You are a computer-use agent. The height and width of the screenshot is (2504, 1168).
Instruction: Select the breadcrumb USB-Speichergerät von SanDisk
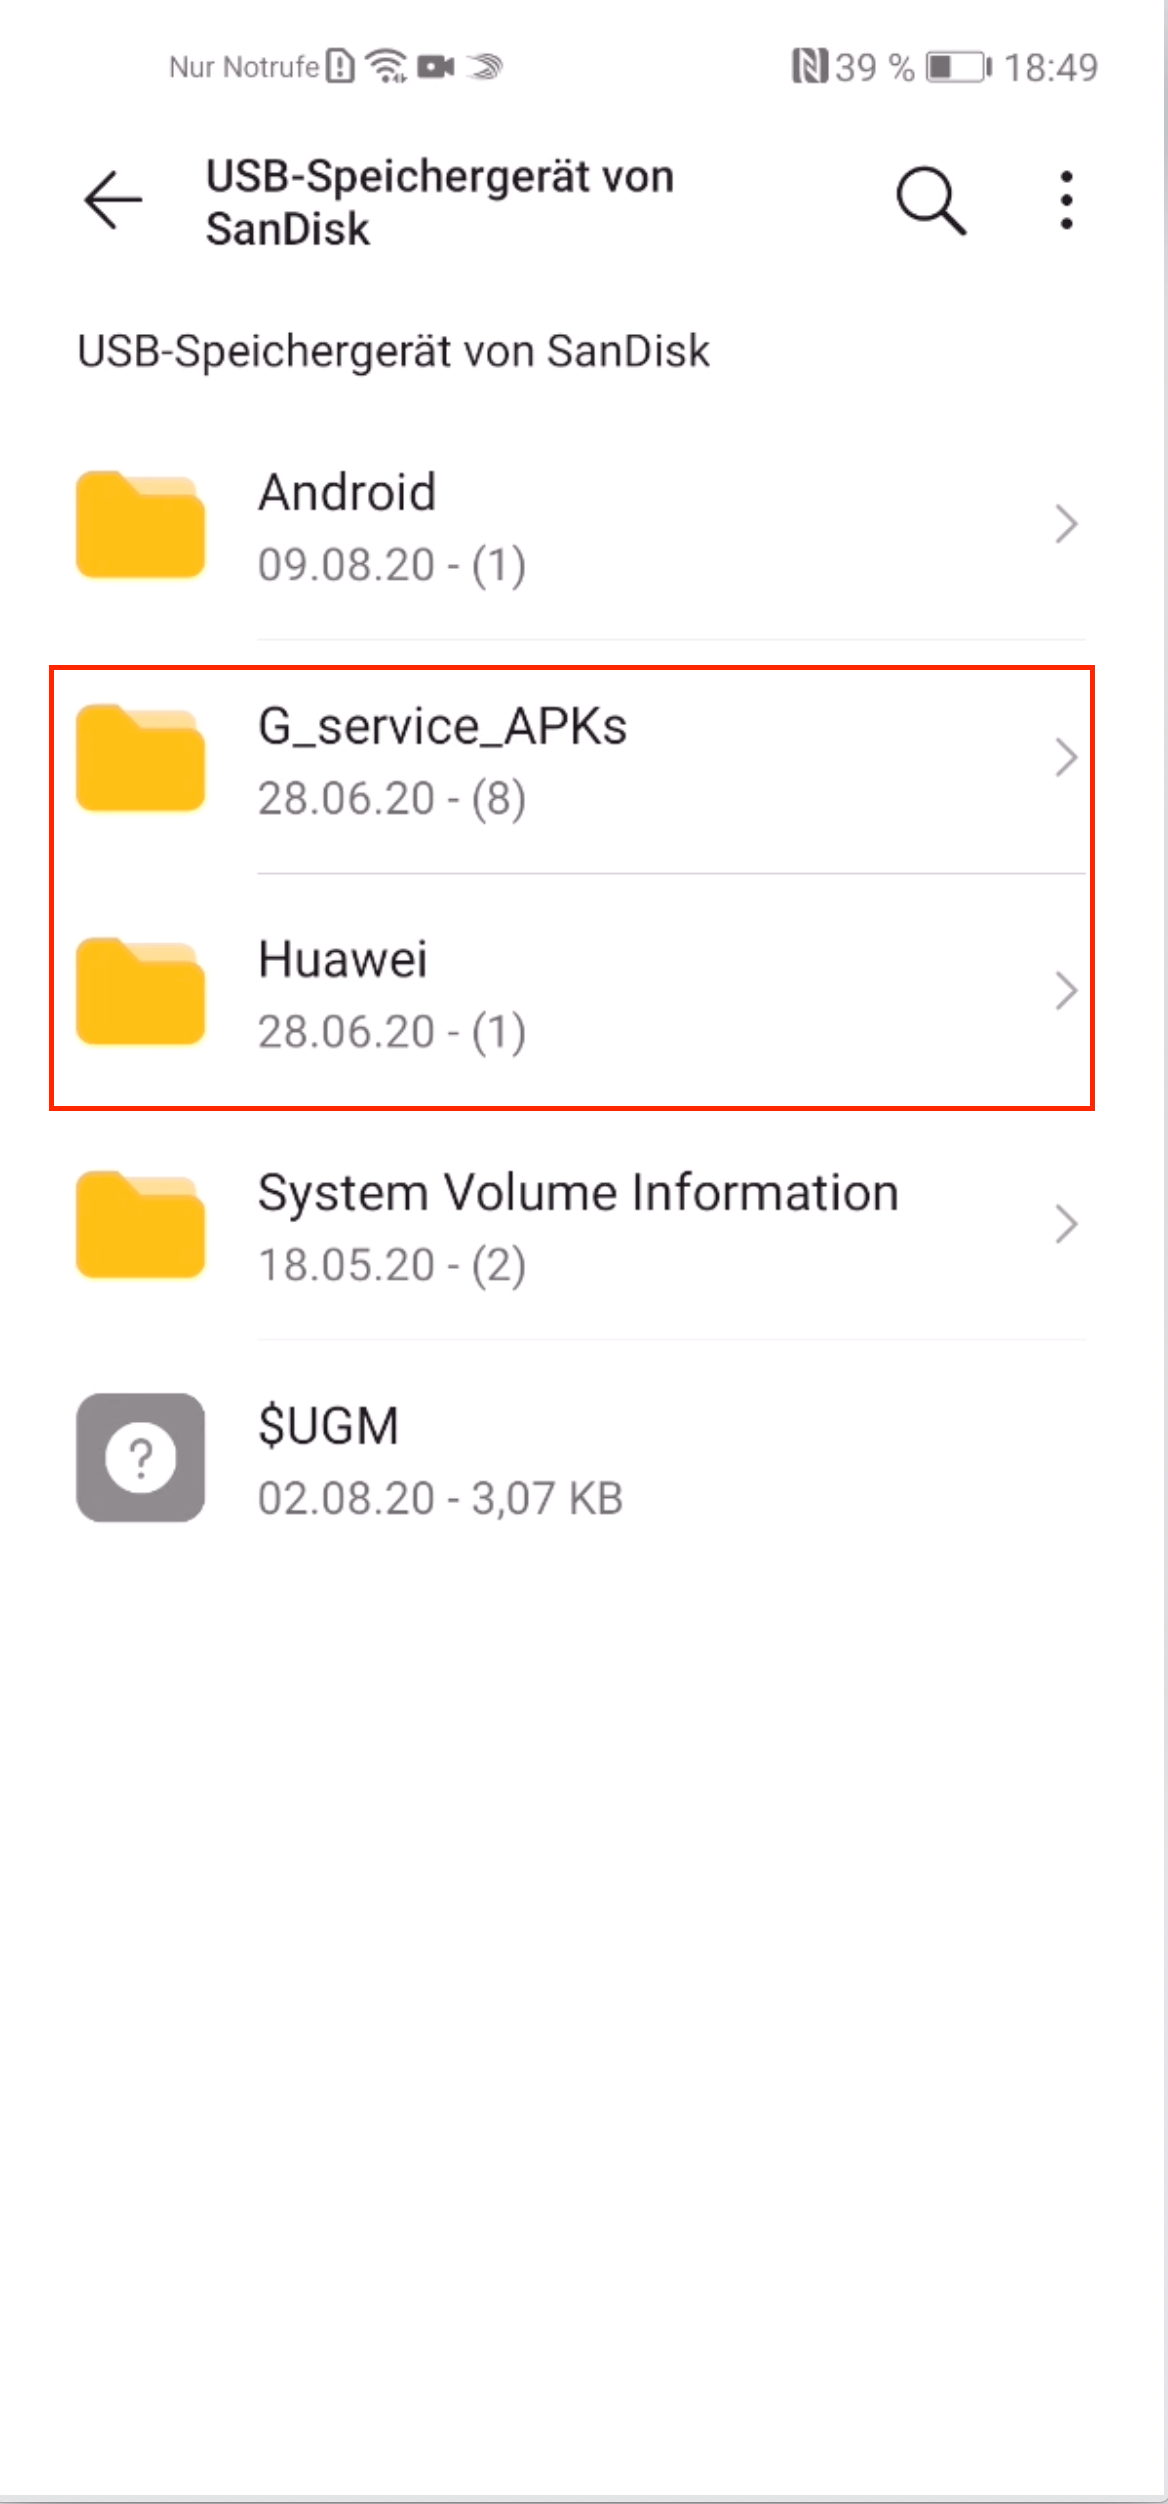[394, 351]
